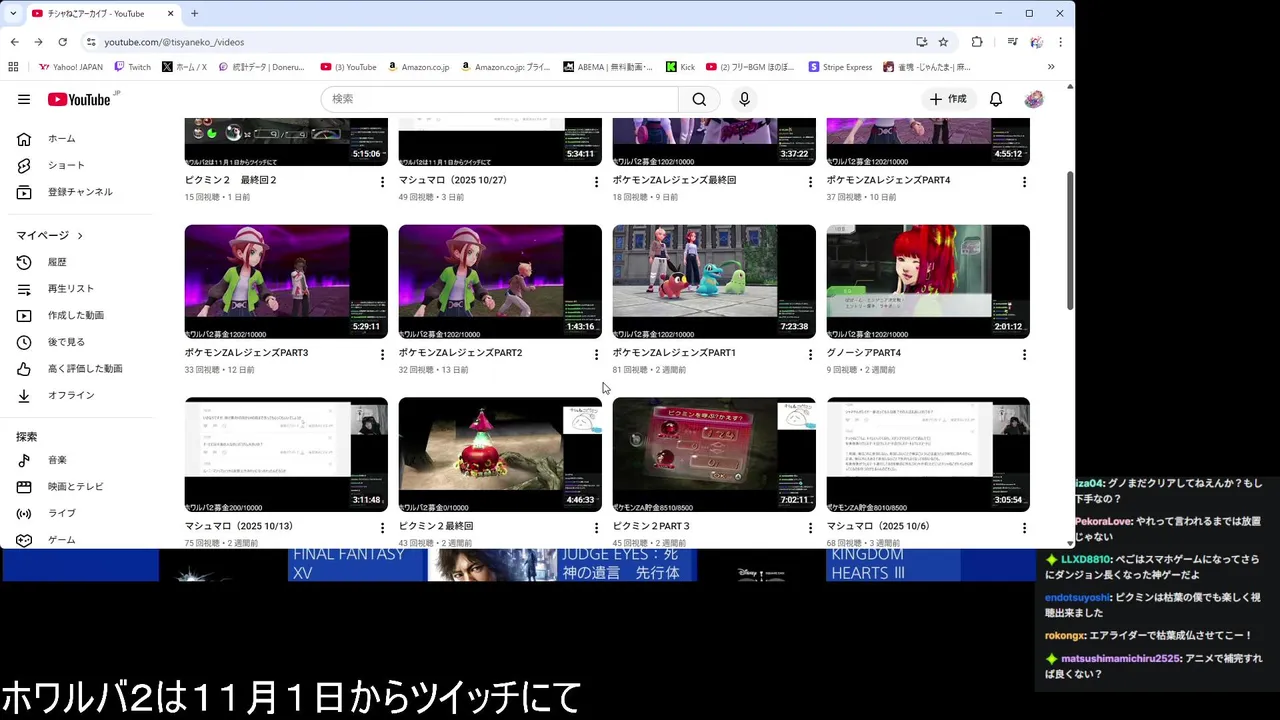Open the Stripe Express bookmark
Screen dimensions: 1280x720
[840, 67]
